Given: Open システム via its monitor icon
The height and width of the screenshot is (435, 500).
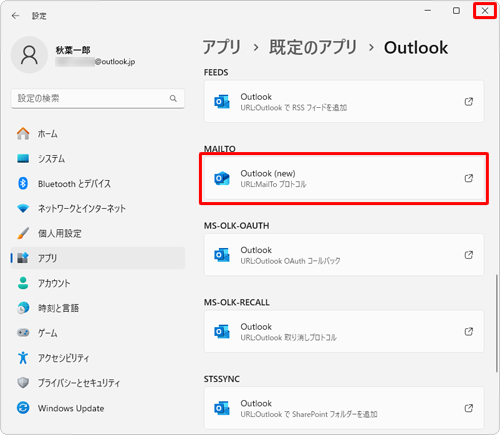Looking at the screenshot, I should tap(23, 159).
